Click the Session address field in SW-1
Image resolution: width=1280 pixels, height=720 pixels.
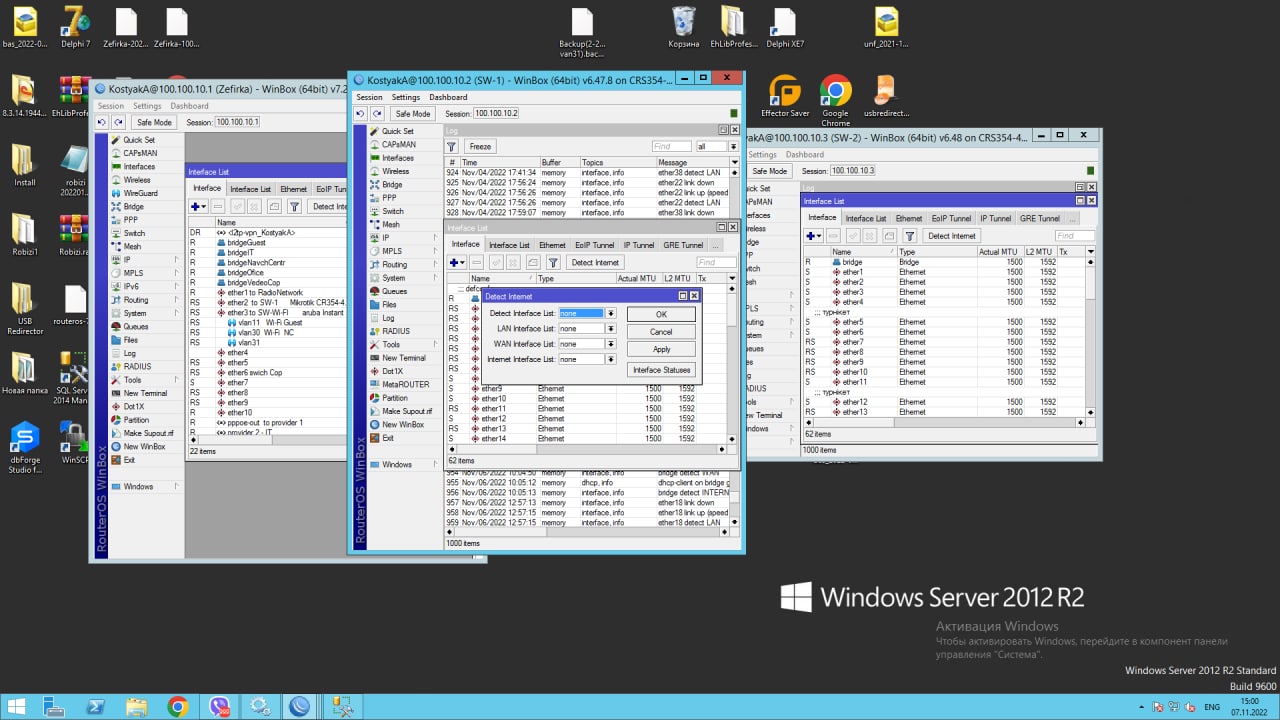coord(496,114)
